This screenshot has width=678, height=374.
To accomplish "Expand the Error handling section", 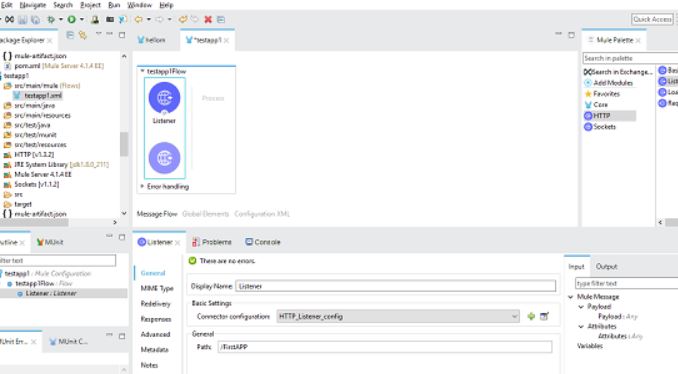I will tap(142, 186).
